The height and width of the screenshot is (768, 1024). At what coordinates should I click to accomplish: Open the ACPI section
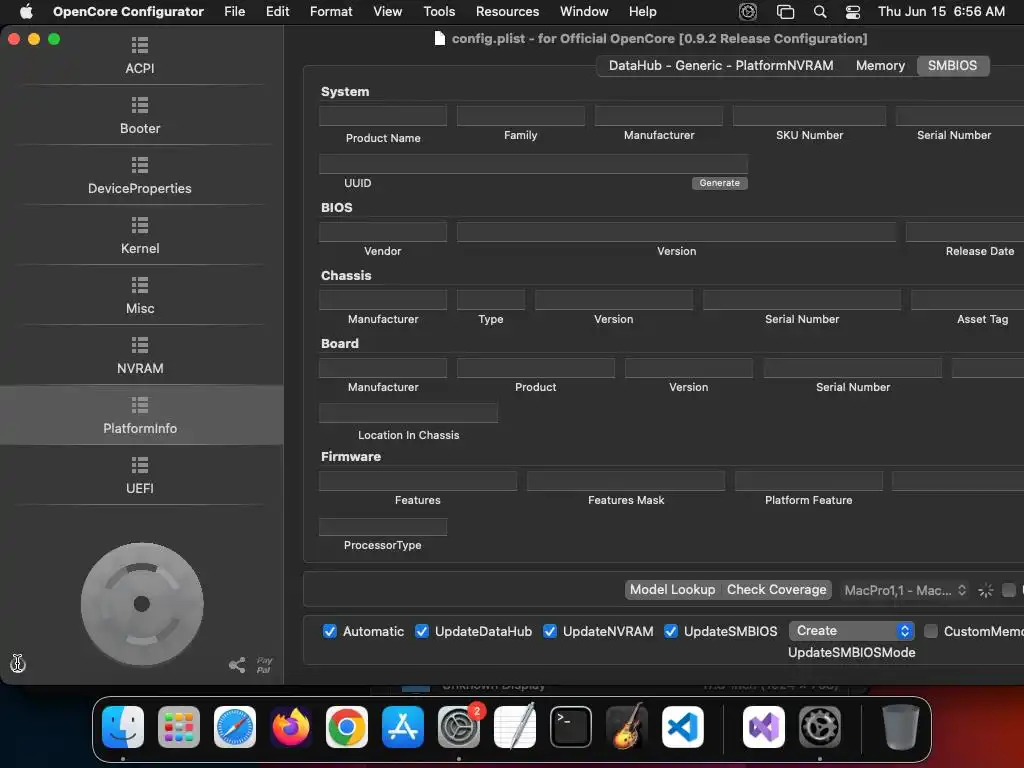coord(140,56)
